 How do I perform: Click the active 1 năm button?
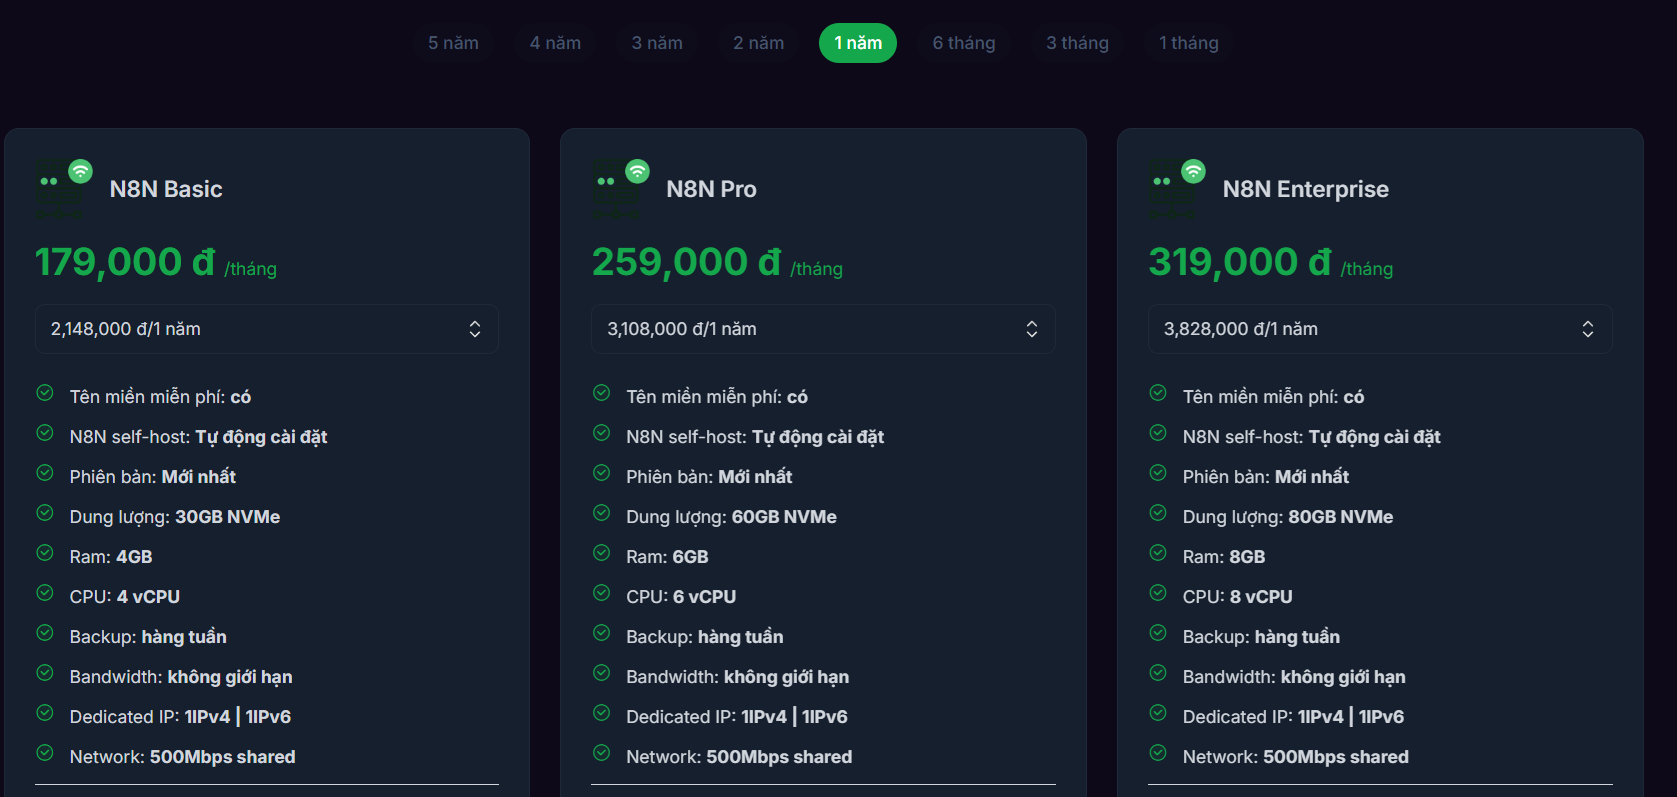click(x=858, y=43)
